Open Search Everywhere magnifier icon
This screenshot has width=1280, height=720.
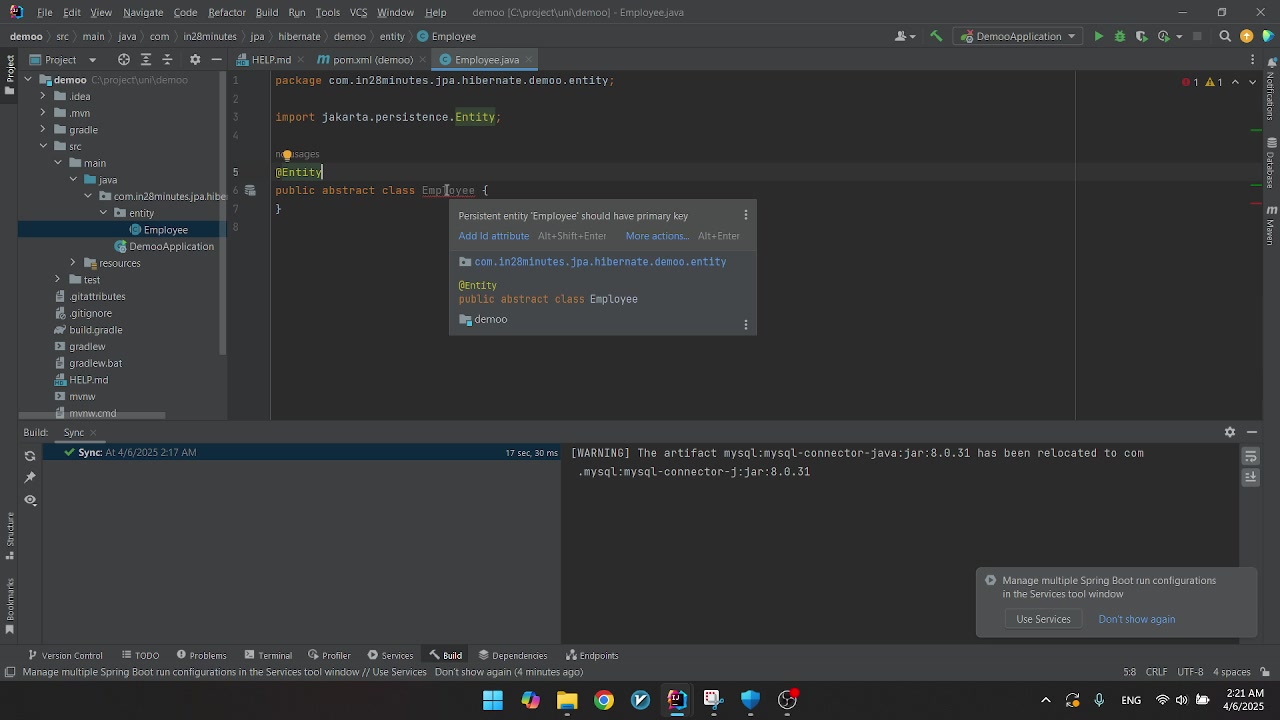tap(1225, 36)
